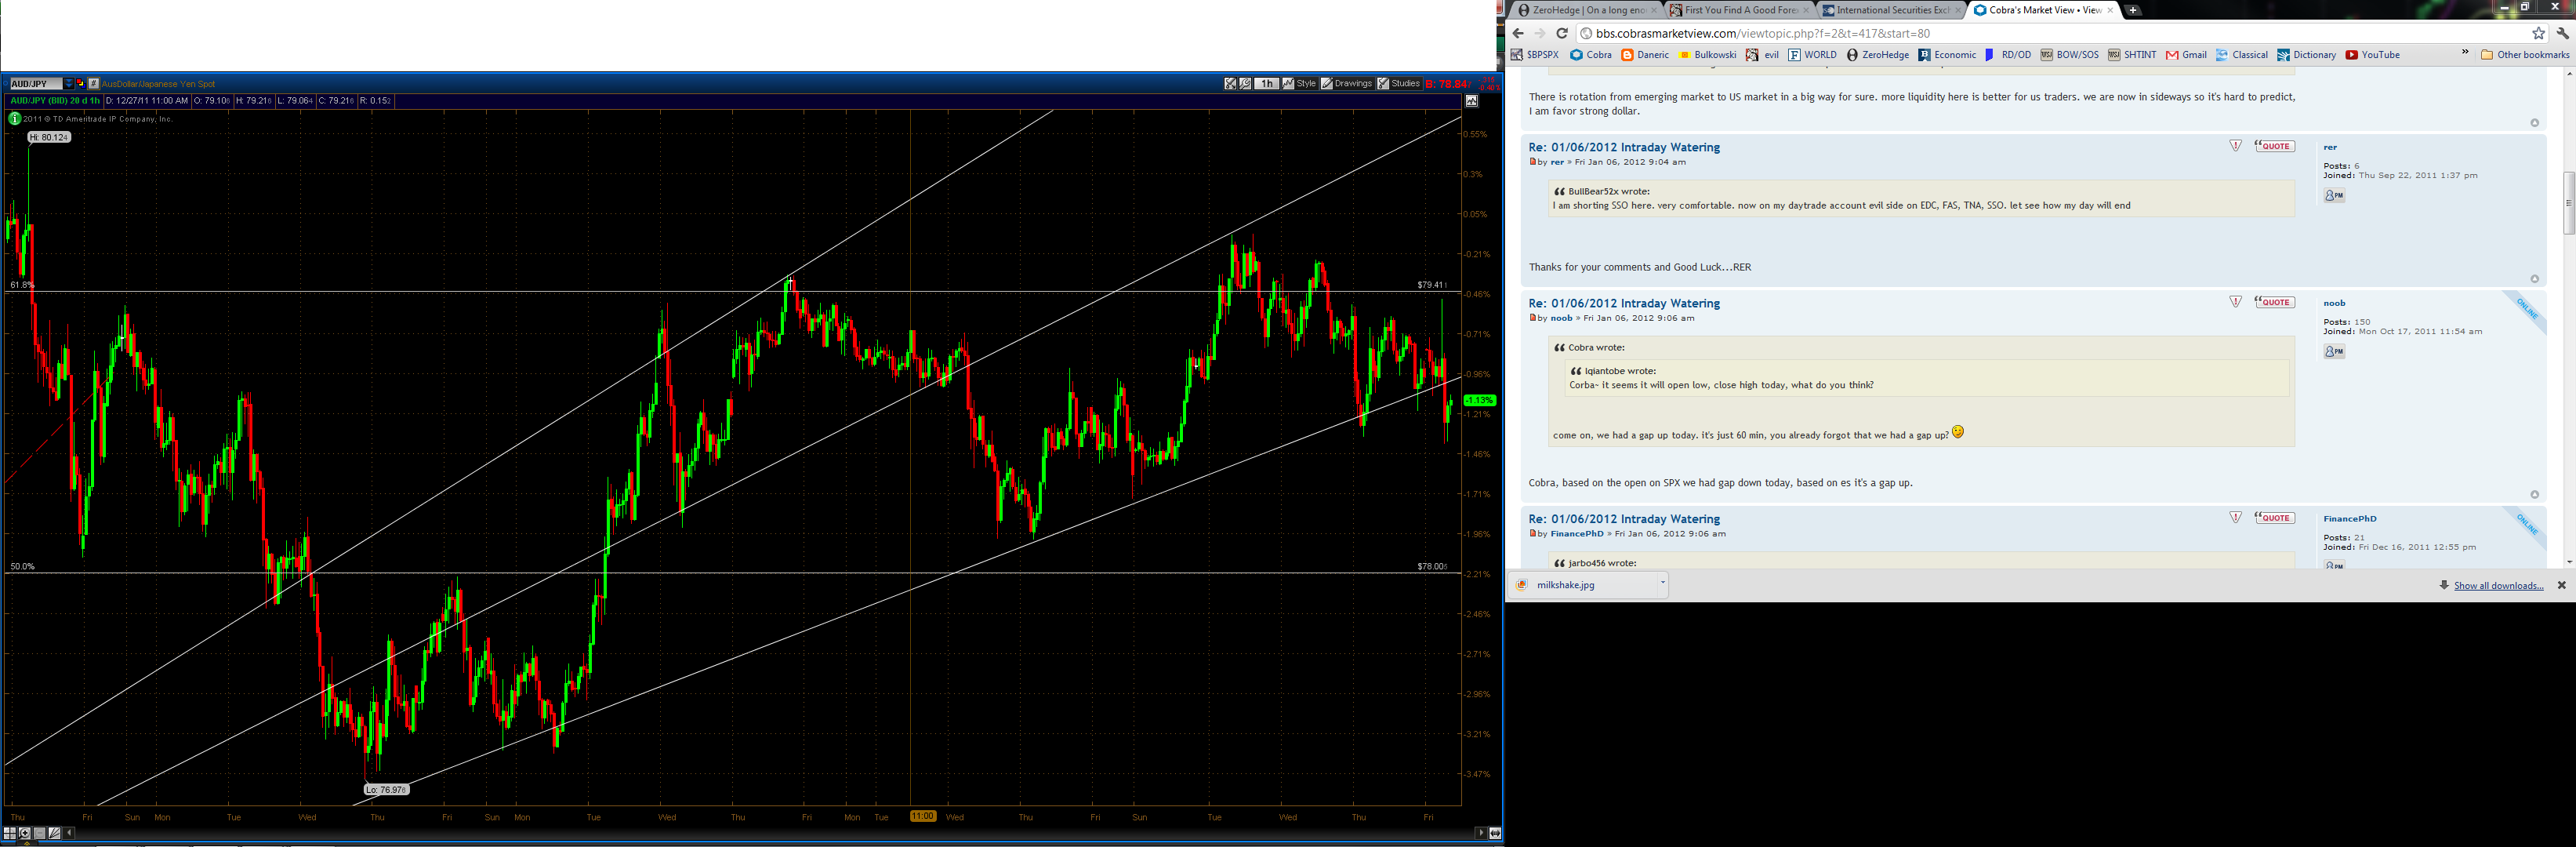
Task: Open milkshake.jpg download item
Action: (1582, 585)
